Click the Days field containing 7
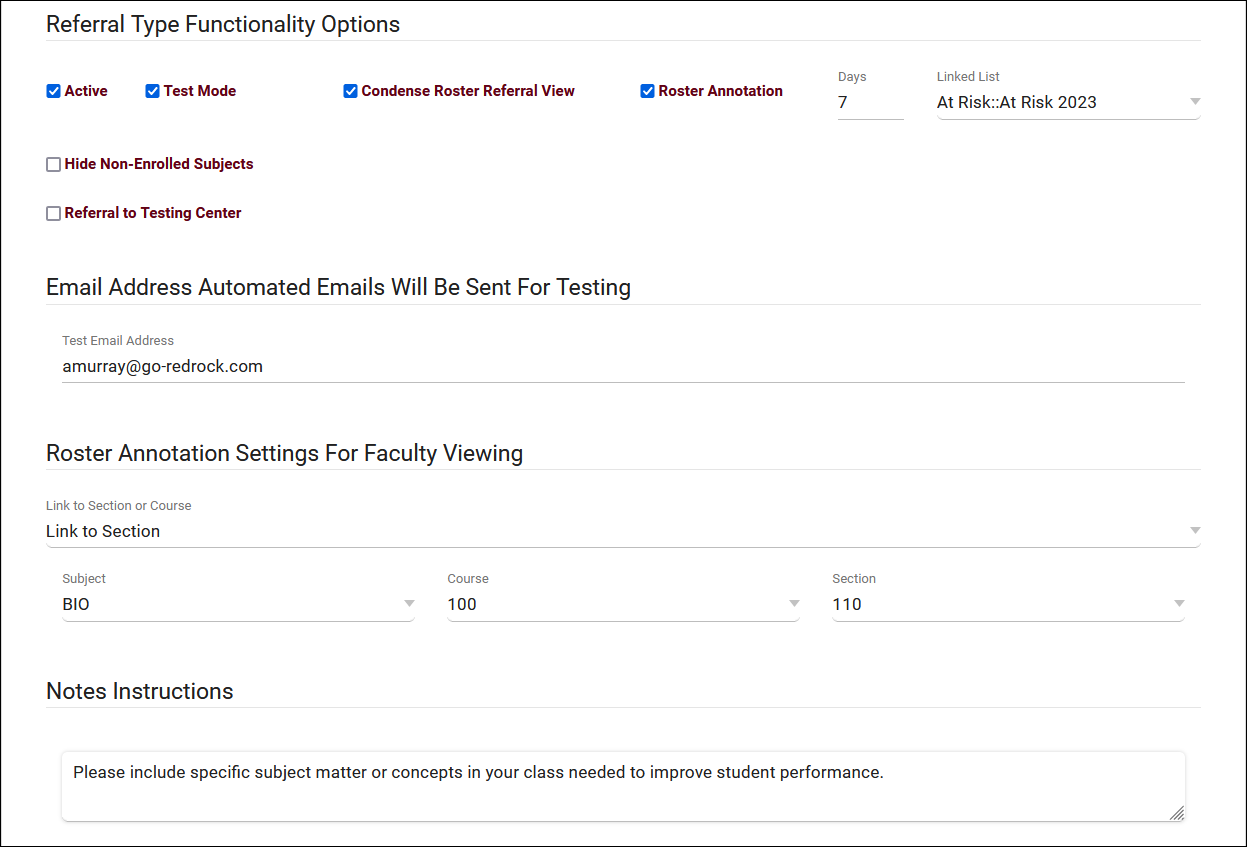The height and width of the screenshot is (847, 1247). click(x=869, y=102)
